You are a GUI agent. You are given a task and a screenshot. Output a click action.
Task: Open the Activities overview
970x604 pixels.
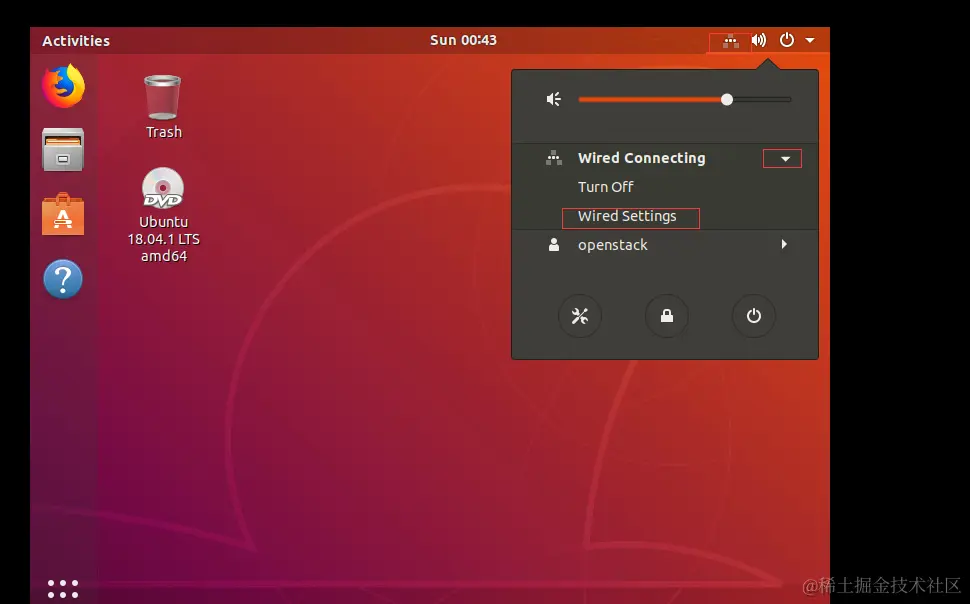(x=76, y=41)
